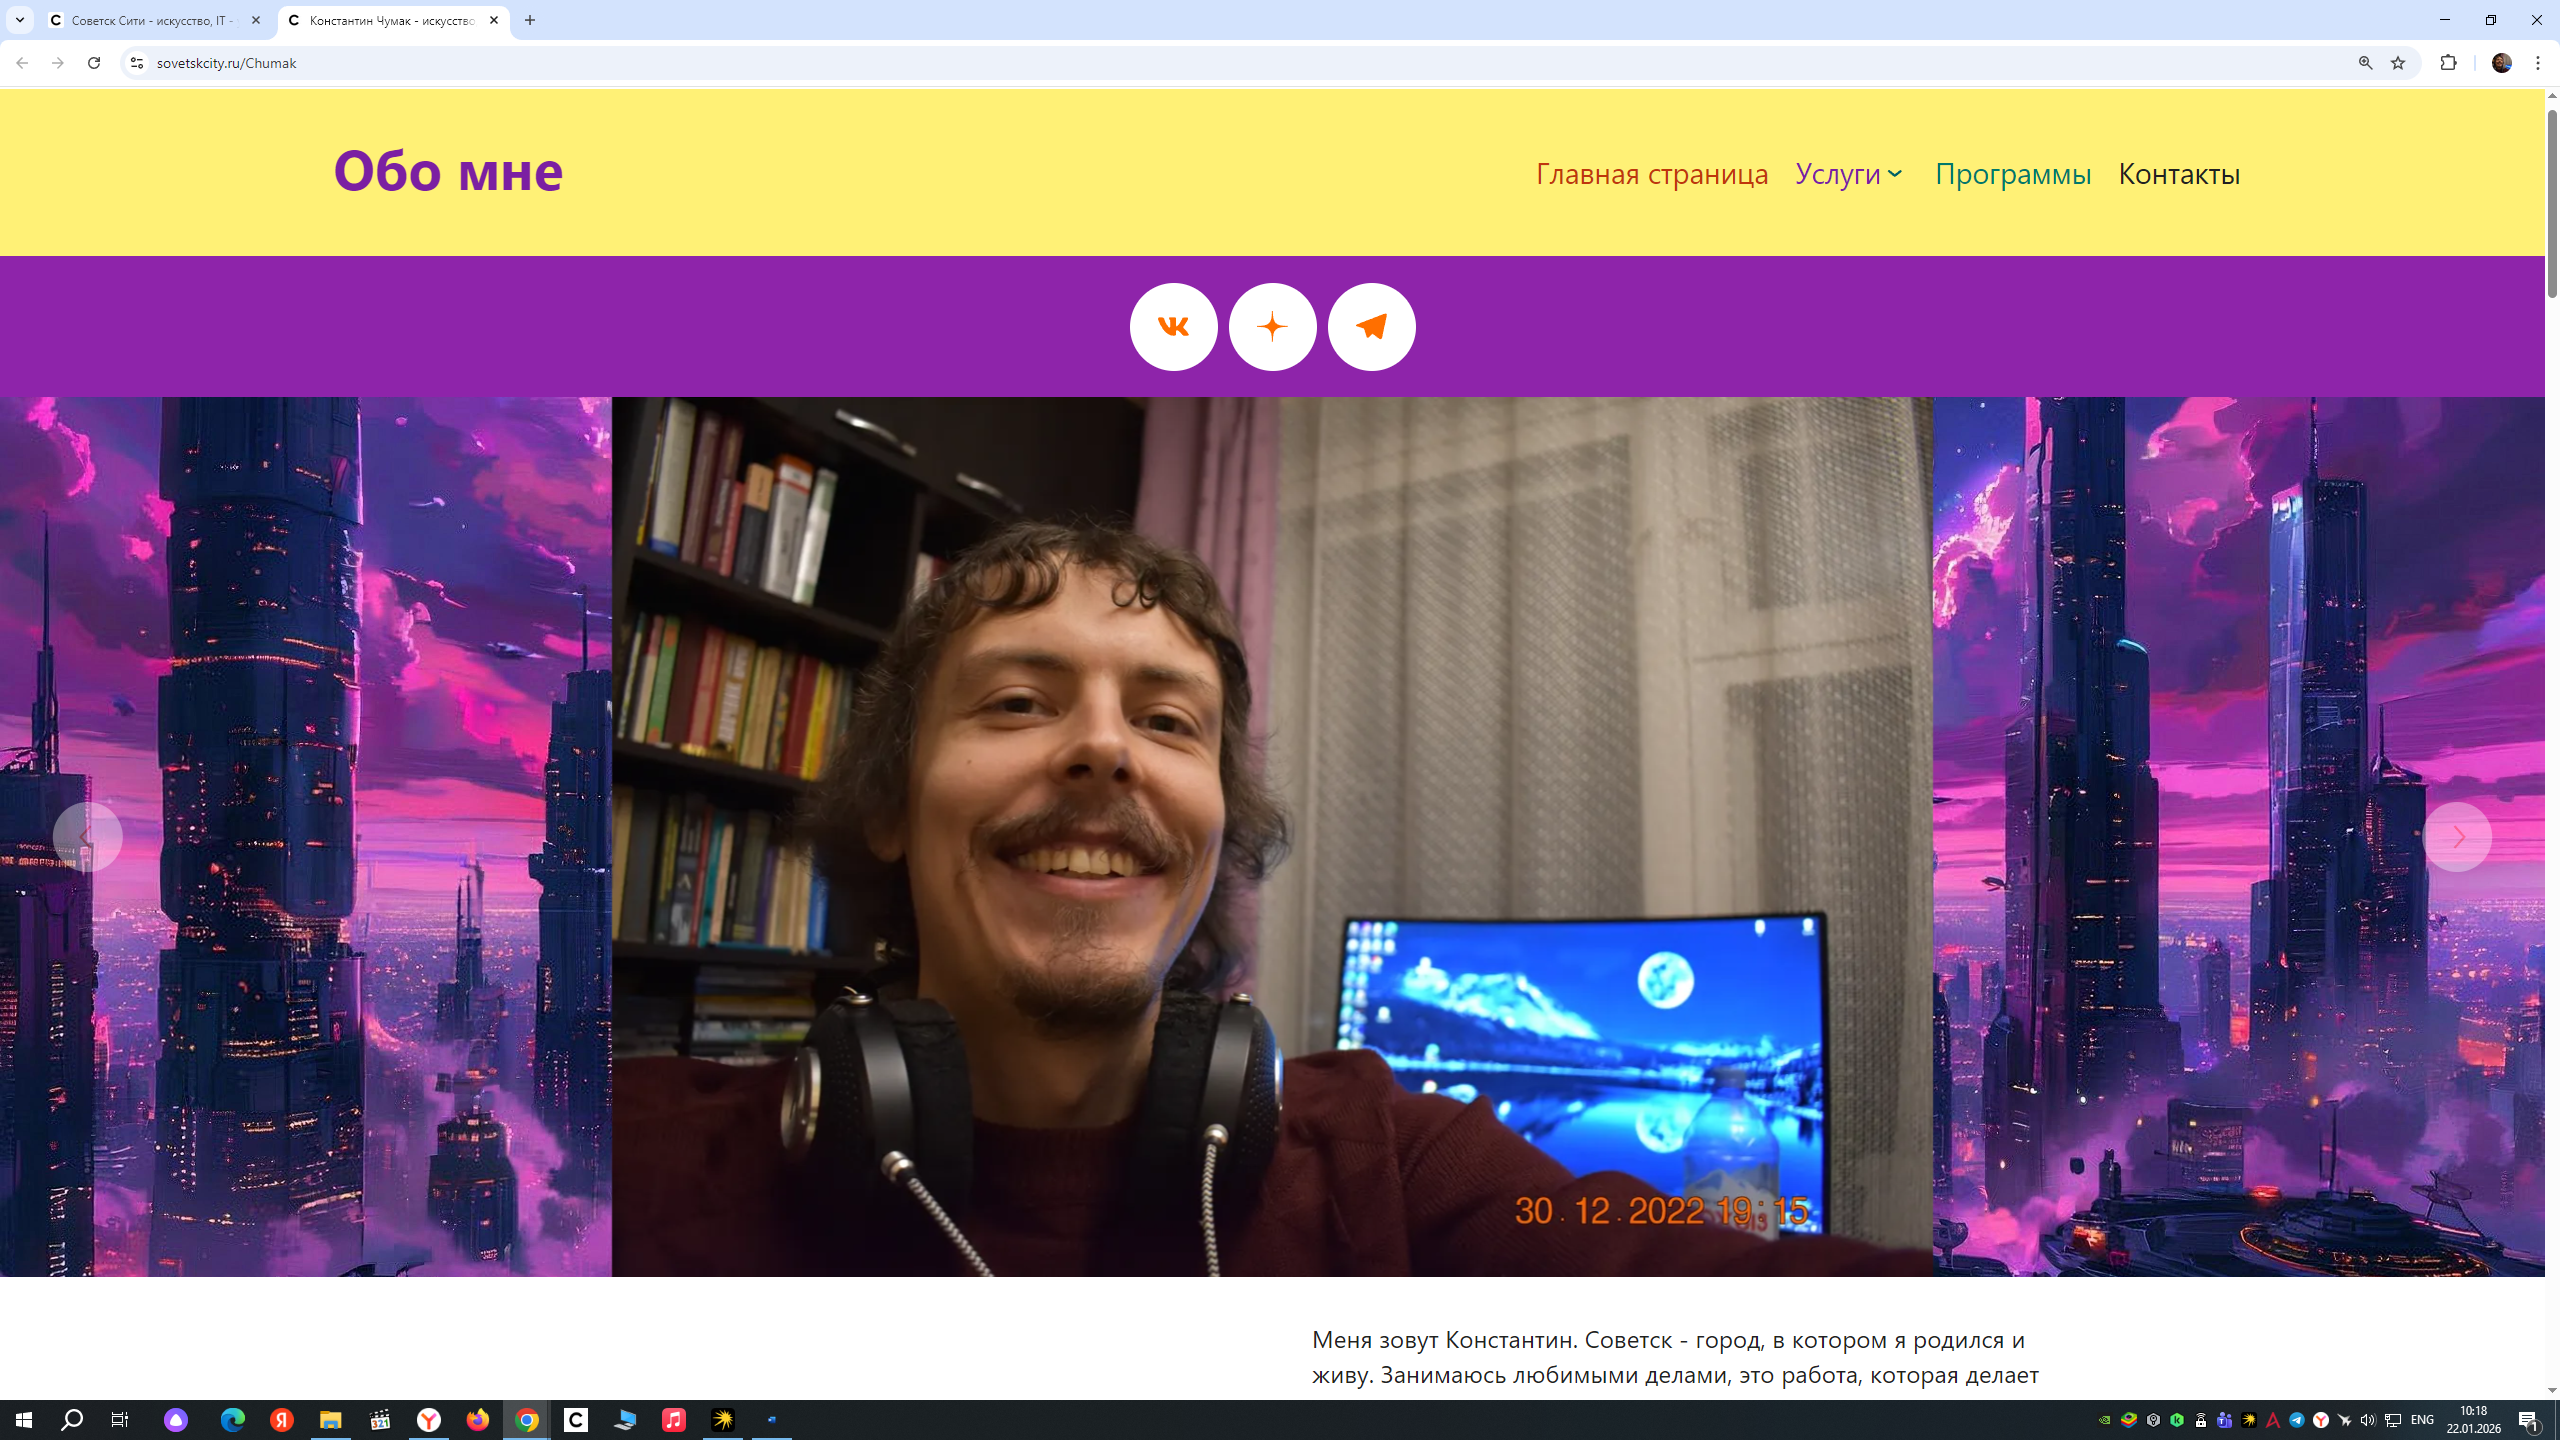Open the notification center icon
Screen dimensions: 2560x1440
(x=2529, y=1420)
